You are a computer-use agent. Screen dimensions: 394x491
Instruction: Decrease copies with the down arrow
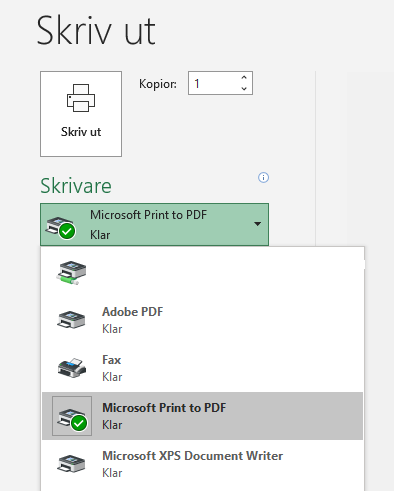[244, 88]
